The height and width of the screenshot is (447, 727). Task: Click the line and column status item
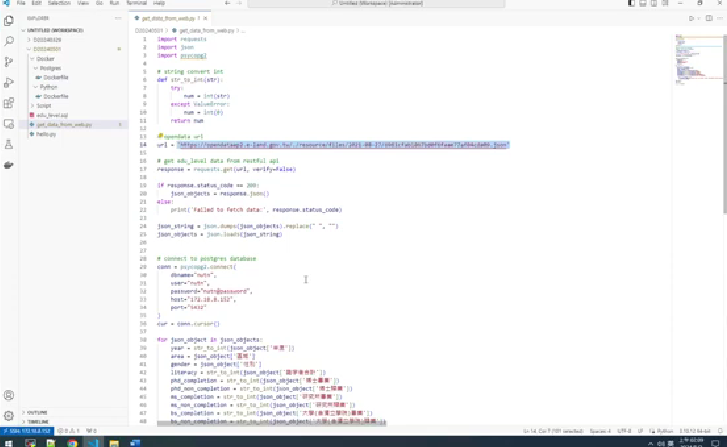click(x=553, y=431)
